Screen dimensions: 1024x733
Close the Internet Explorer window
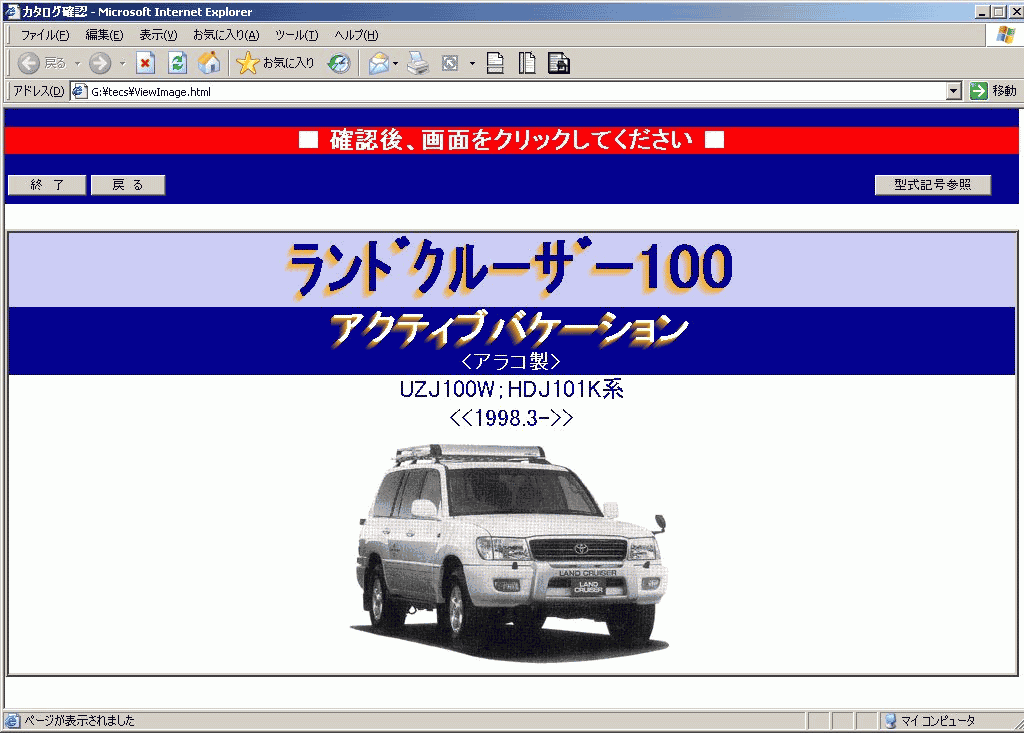coord(1015,12)
